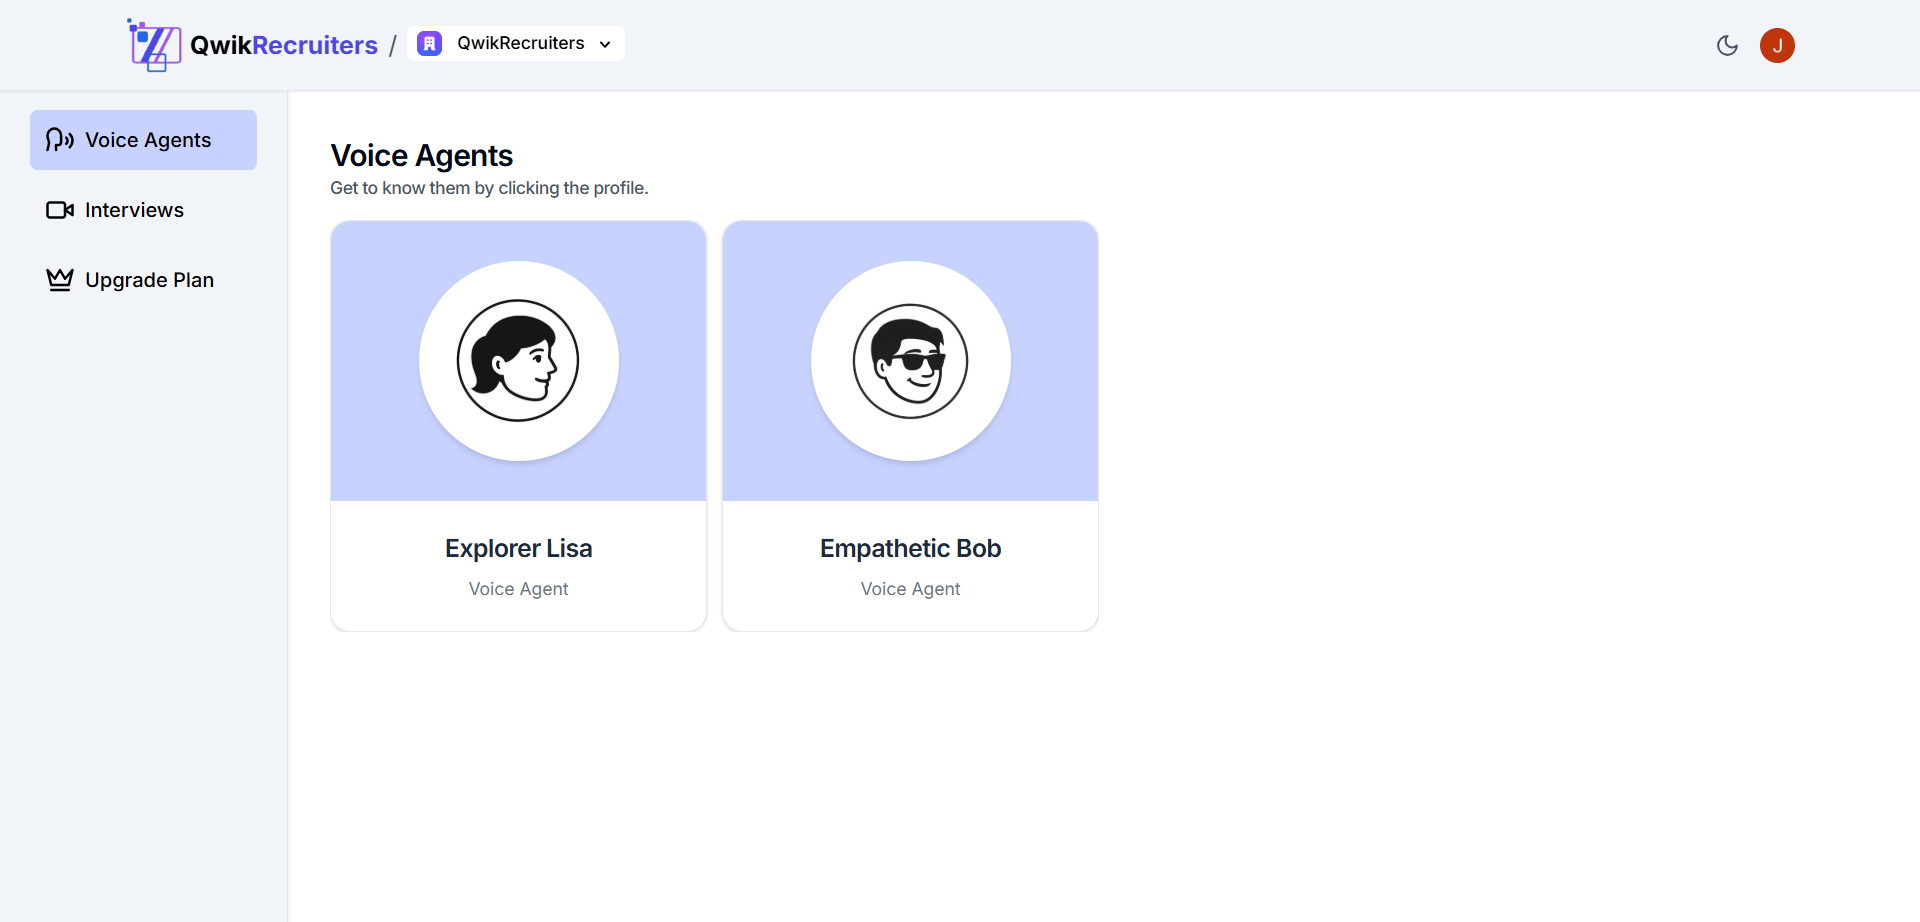Open the QwikRecruiters organization switcher
Image resolution: width=1920 pixels, height=922 pixels.
pyautogui.click(x=520, y=44)
